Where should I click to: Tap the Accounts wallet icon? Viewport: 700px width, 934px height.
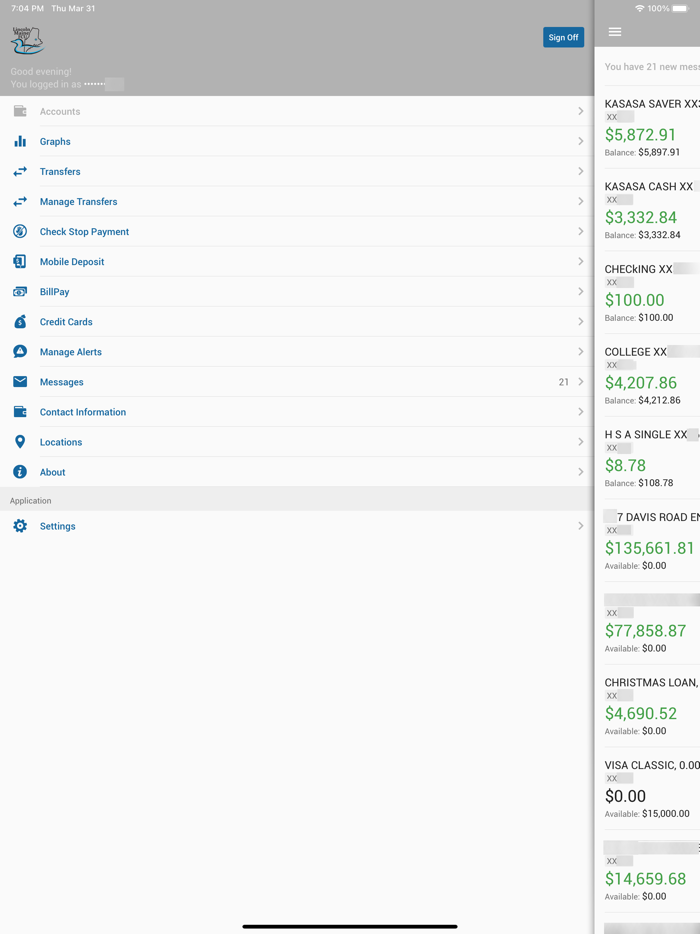click(x=20, y=111)
